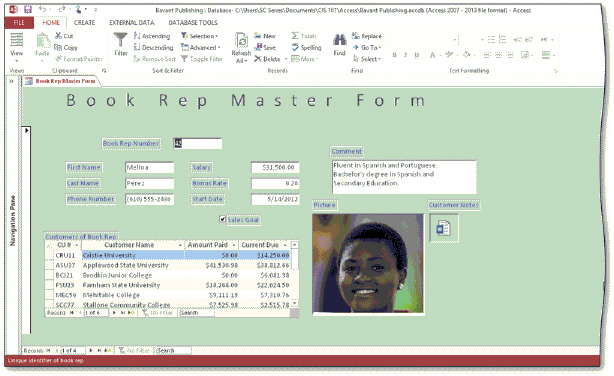Apply Underline text formatting
Viewport: 614px width, 376px height.
[x=417, y=55]
